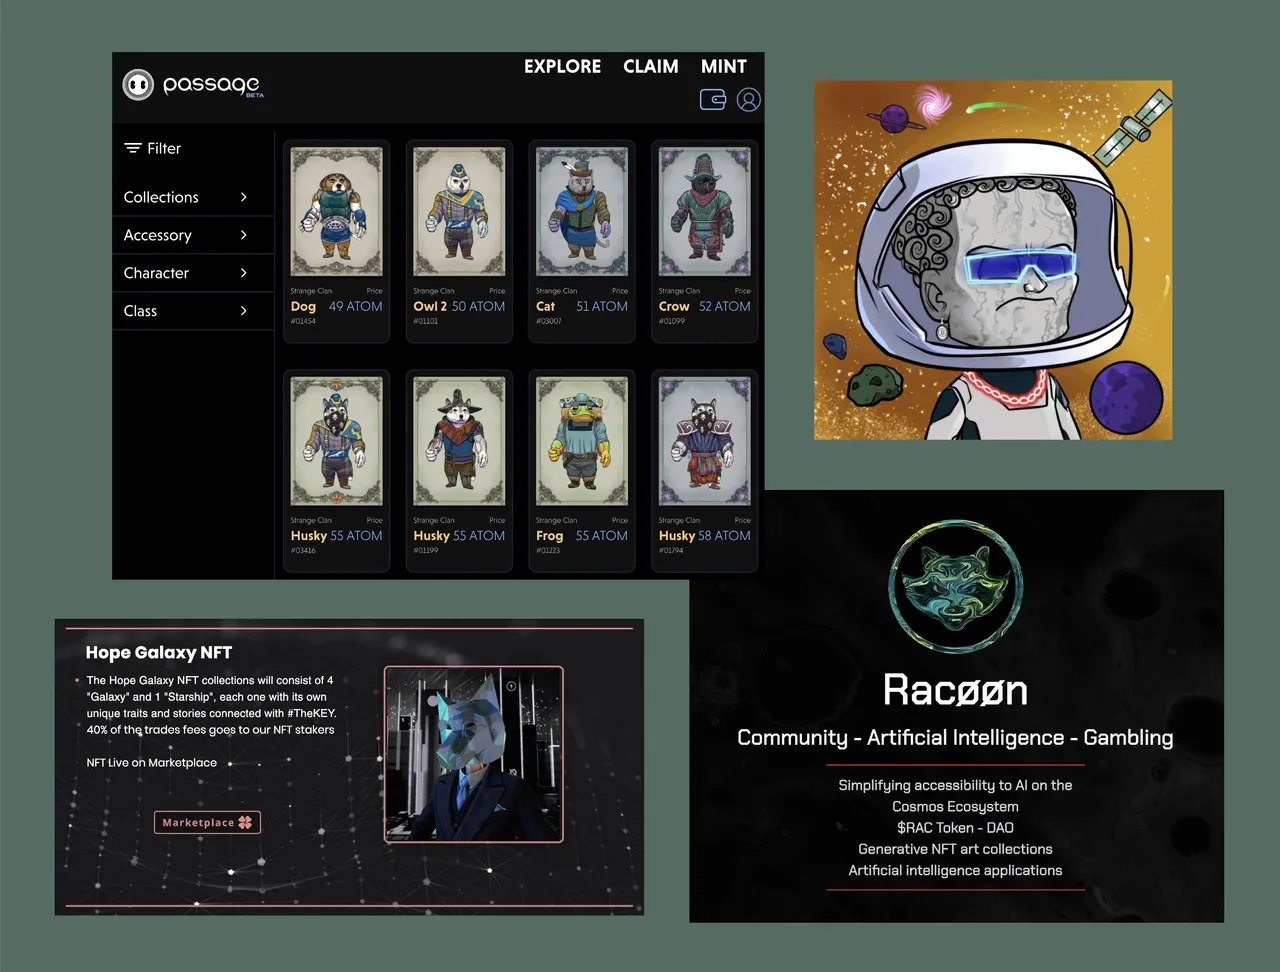Expand the Accessory filter chevron

pos(243,235)
